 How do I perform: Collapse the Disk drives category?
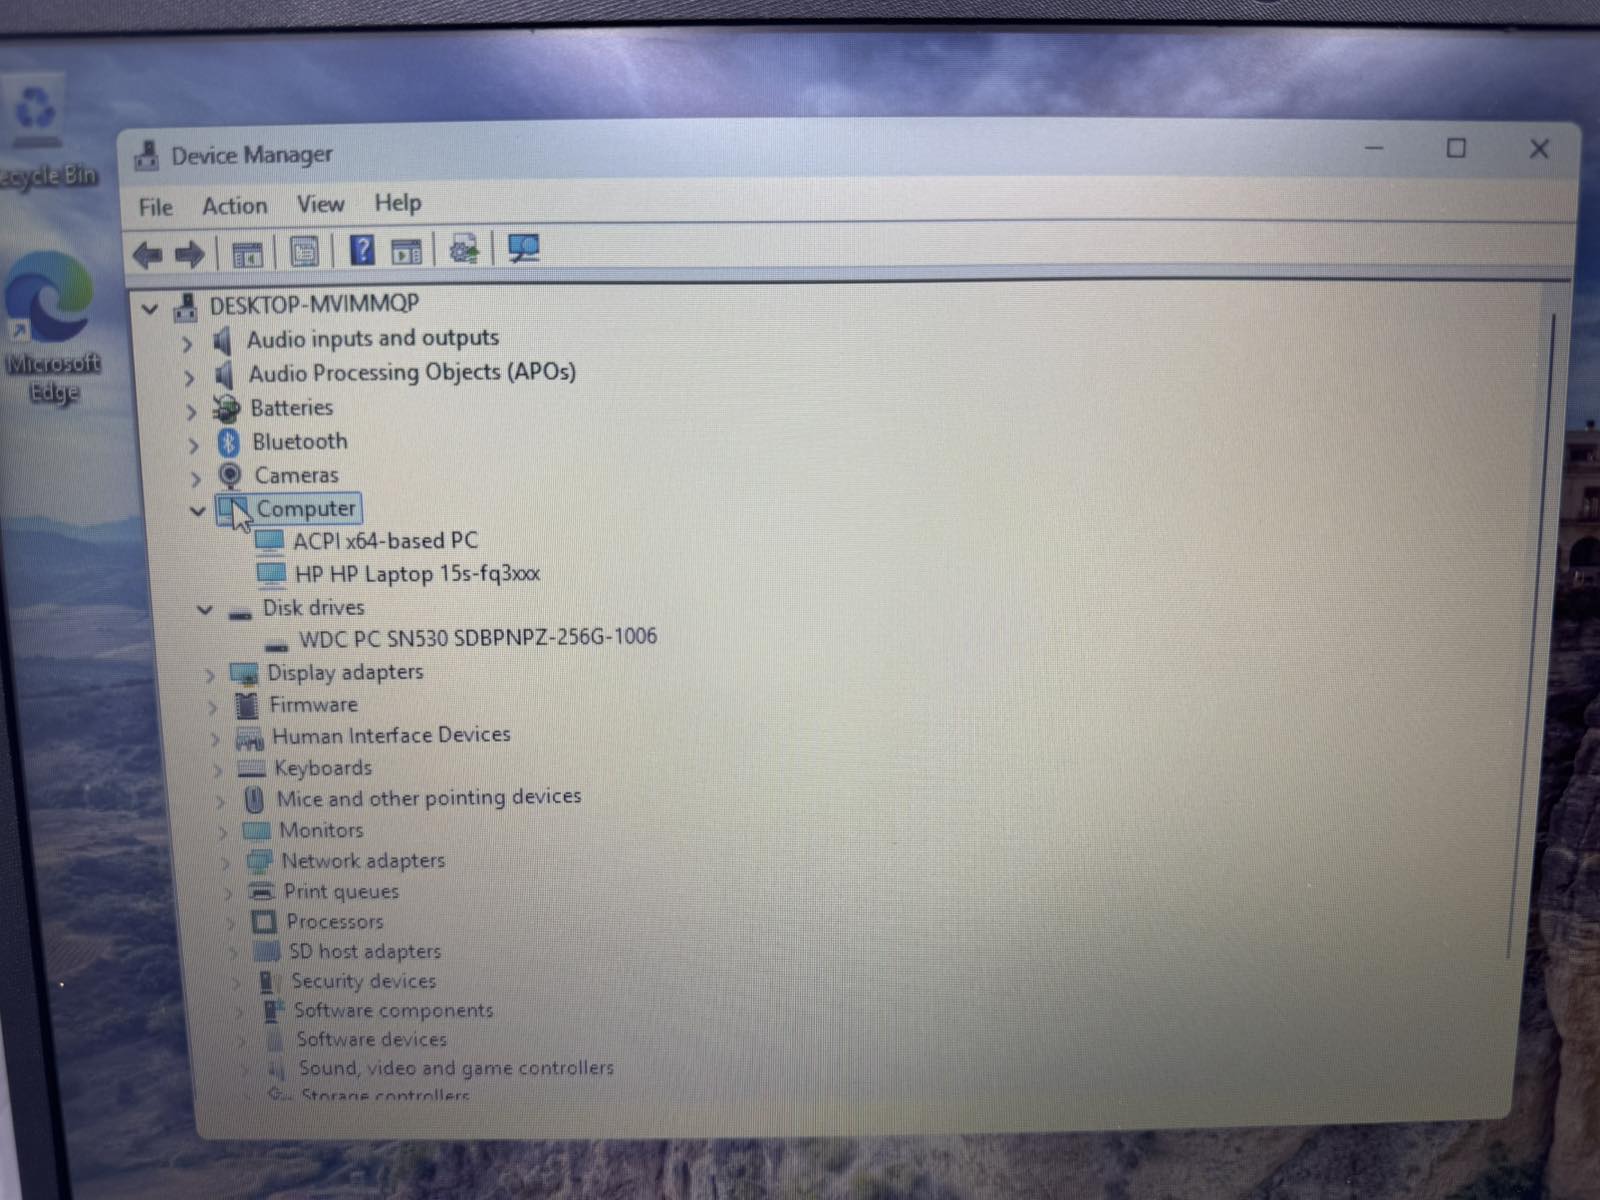coord(205,609)
